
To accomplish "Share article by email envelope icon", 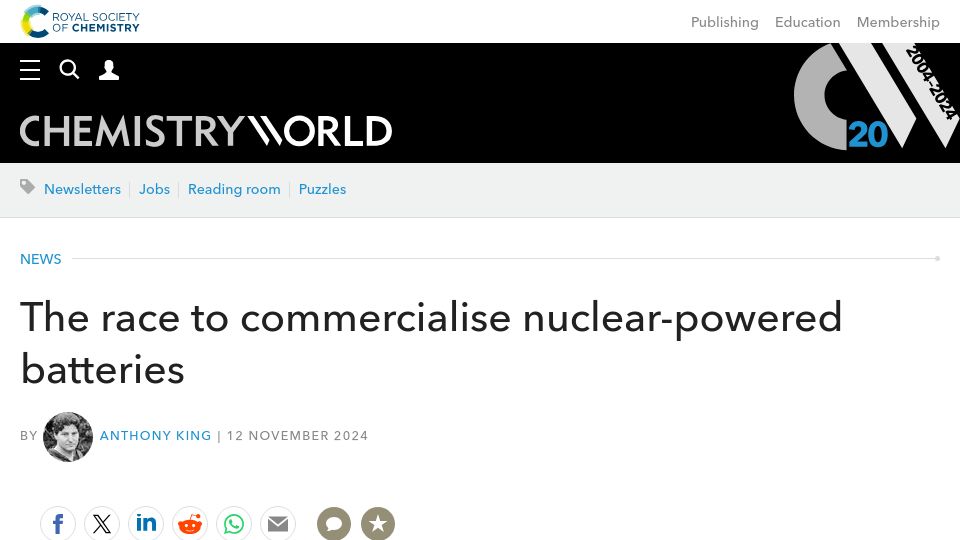I will coord(278,523).
